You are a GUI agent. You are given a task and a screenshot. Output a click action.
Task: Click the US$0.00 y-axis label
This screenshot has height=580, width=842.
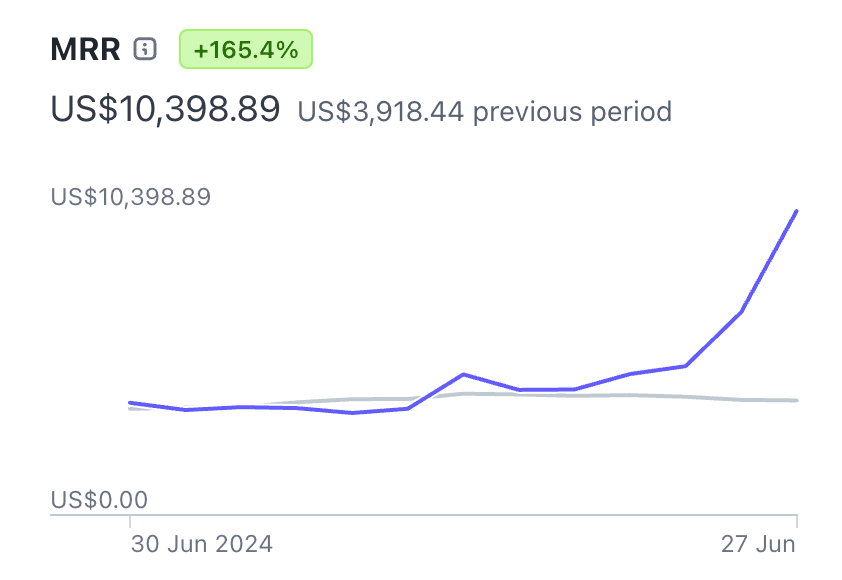pos(97,499)
